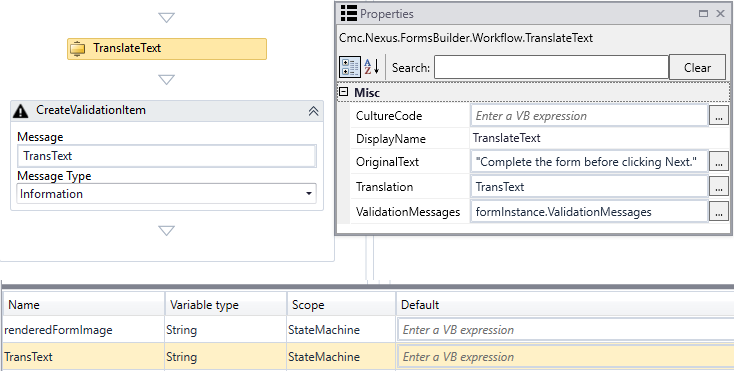Focus the Properties search box
The width and height of the screenshot is (734, 371).
551,67
